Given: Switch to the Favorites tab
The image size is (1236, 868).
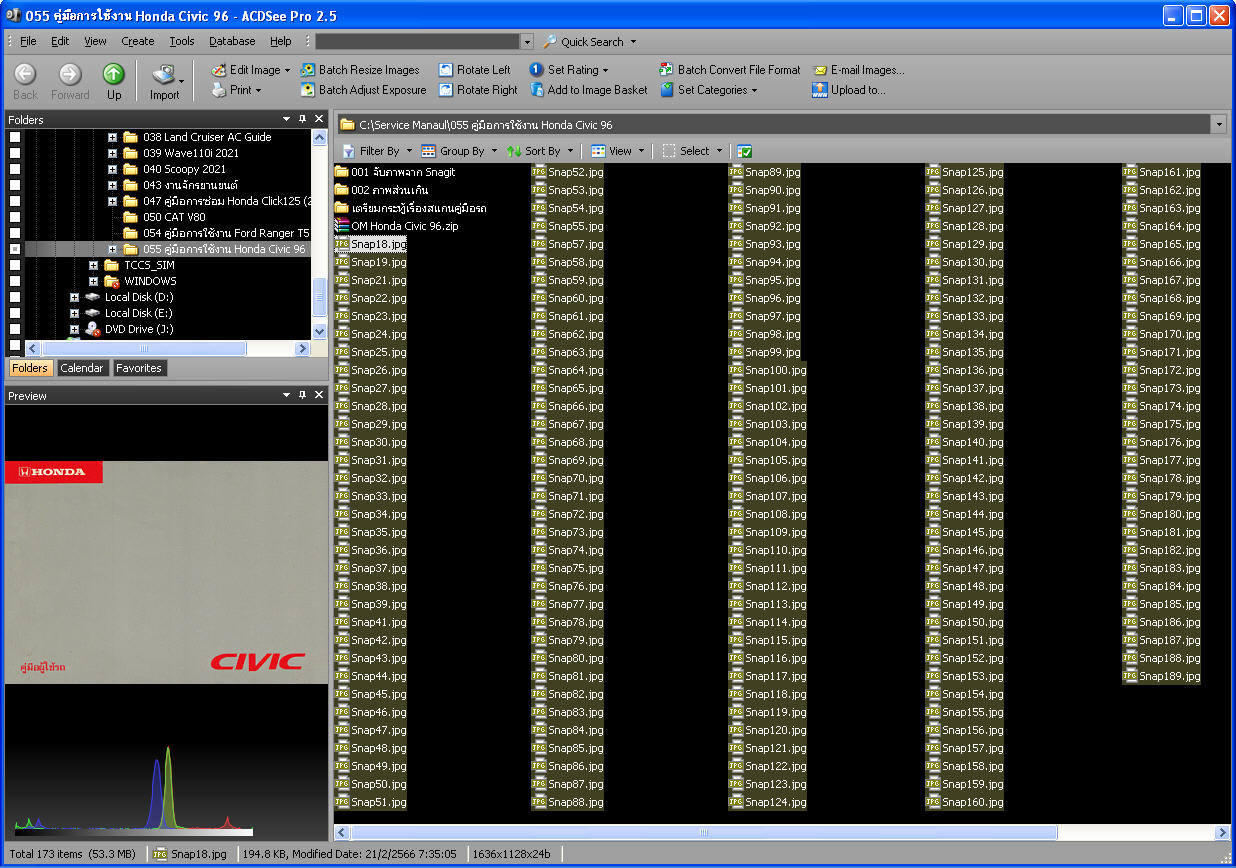Looking at the screenshot, I should tap(139, 368).
